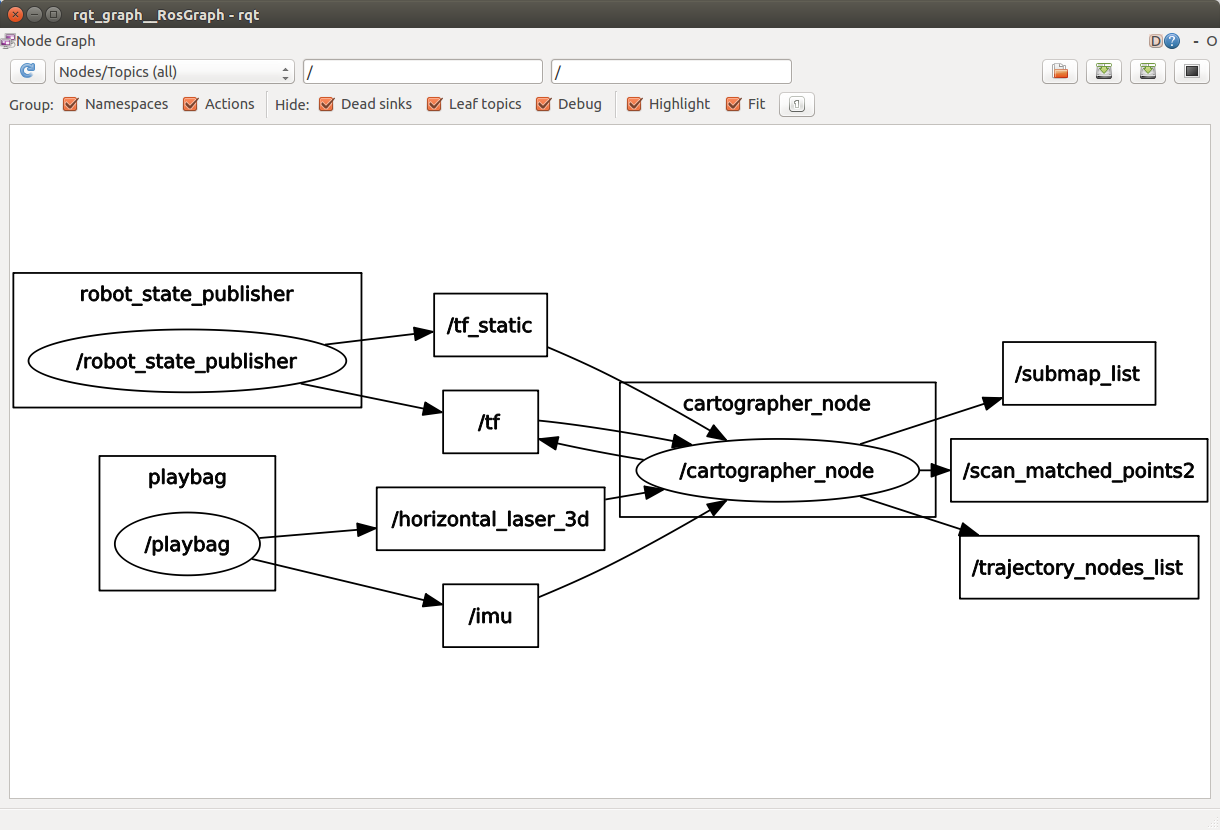
Task: Open DOT graph file folder icon
Action: click(x=1060, y=71)
